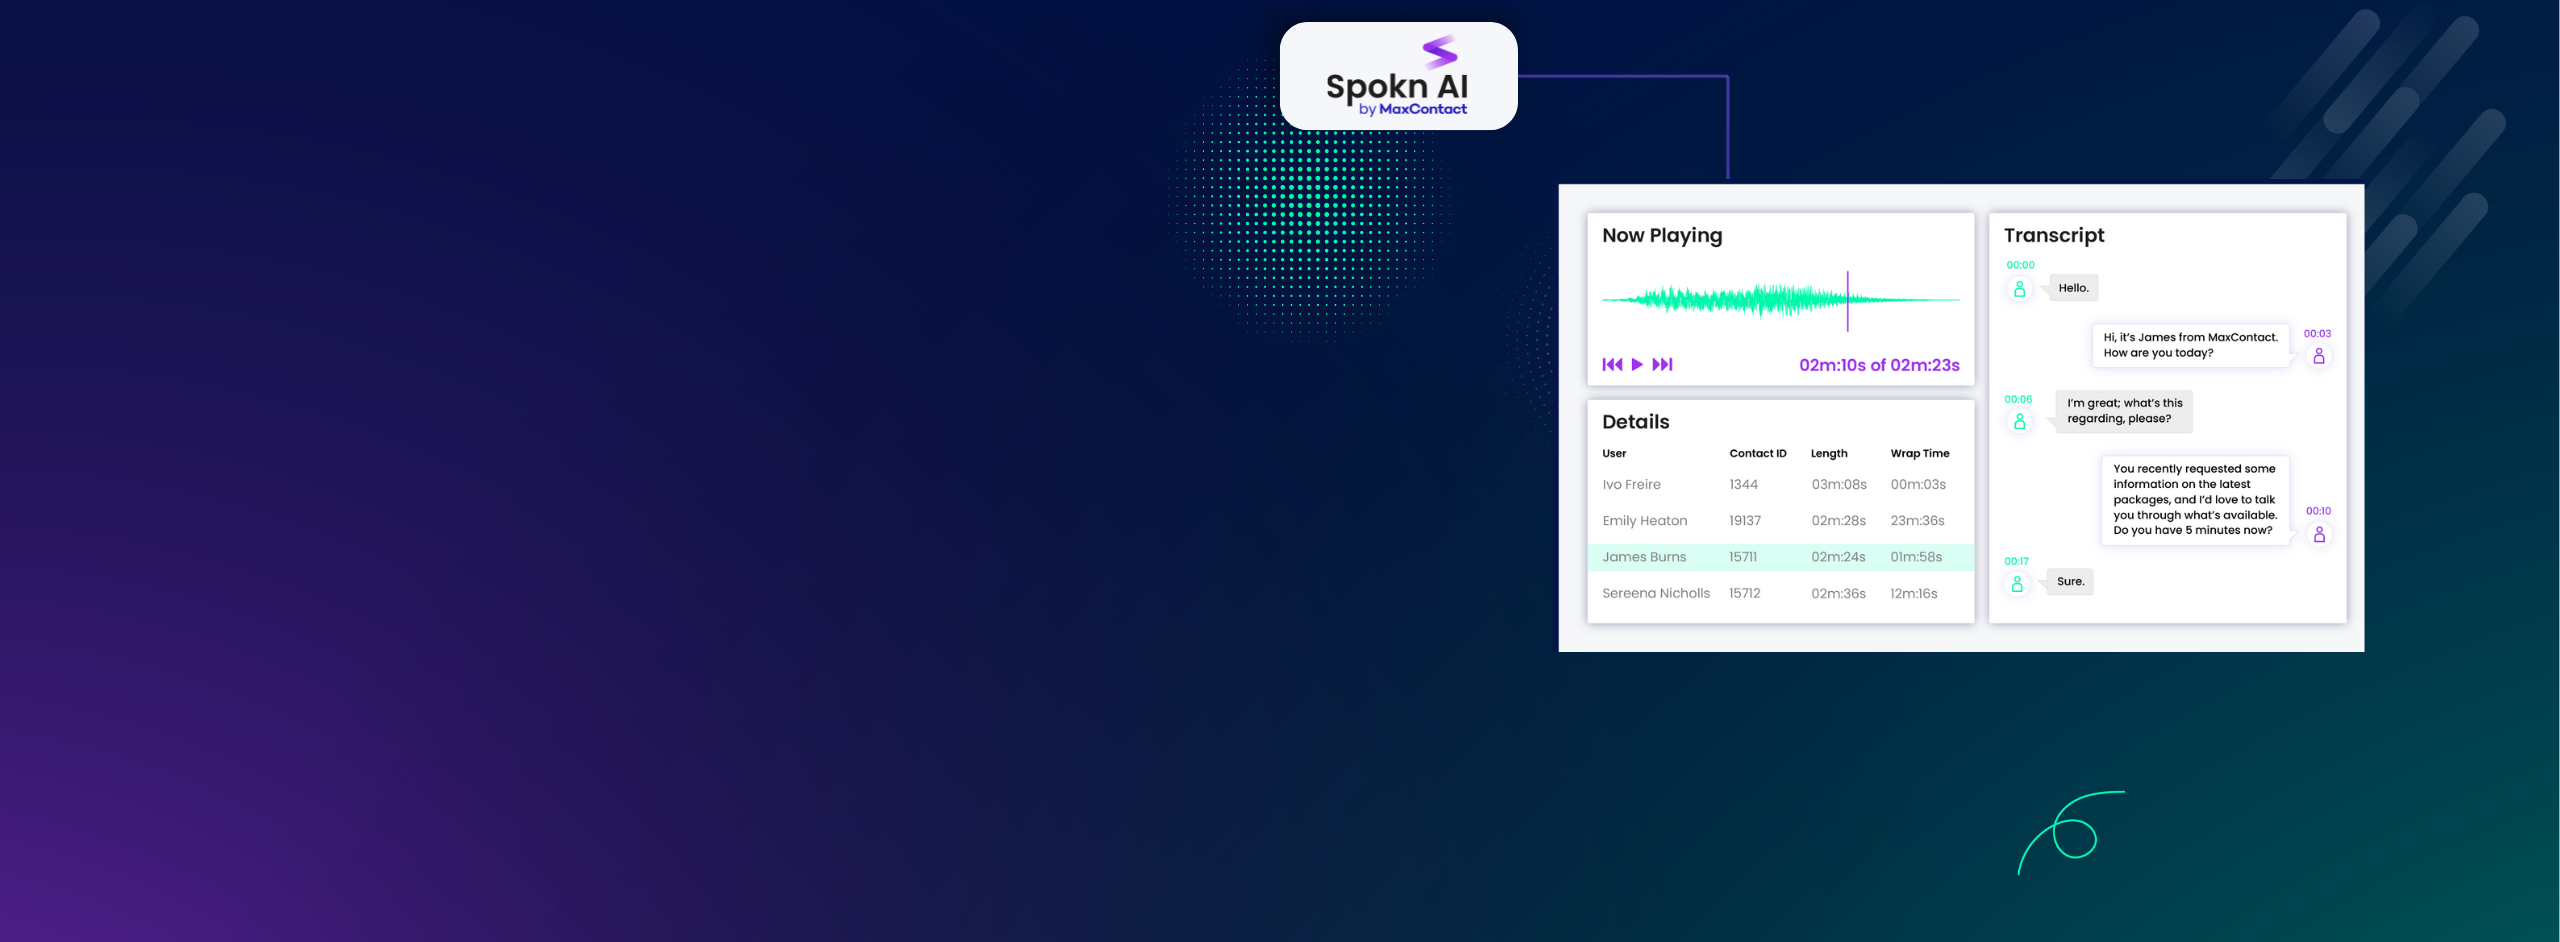Click the green avatar beside 'Sure.'
2560x942 pixels.
click(x=2017, y=583)
